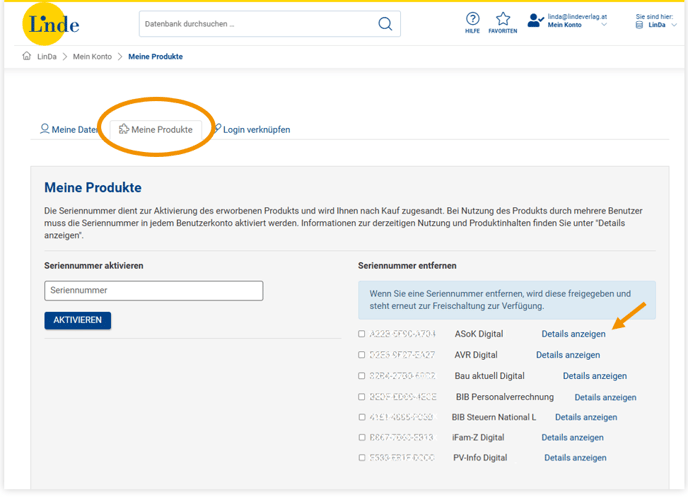Open the Login verknüpfen tab
The image size is (688, 497).
(x=252, y=129)
